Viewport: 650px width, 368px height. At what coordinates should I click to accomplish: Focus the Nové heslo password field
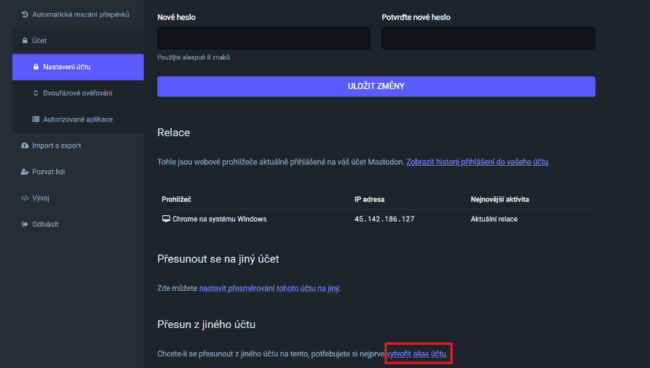[264, 38]
